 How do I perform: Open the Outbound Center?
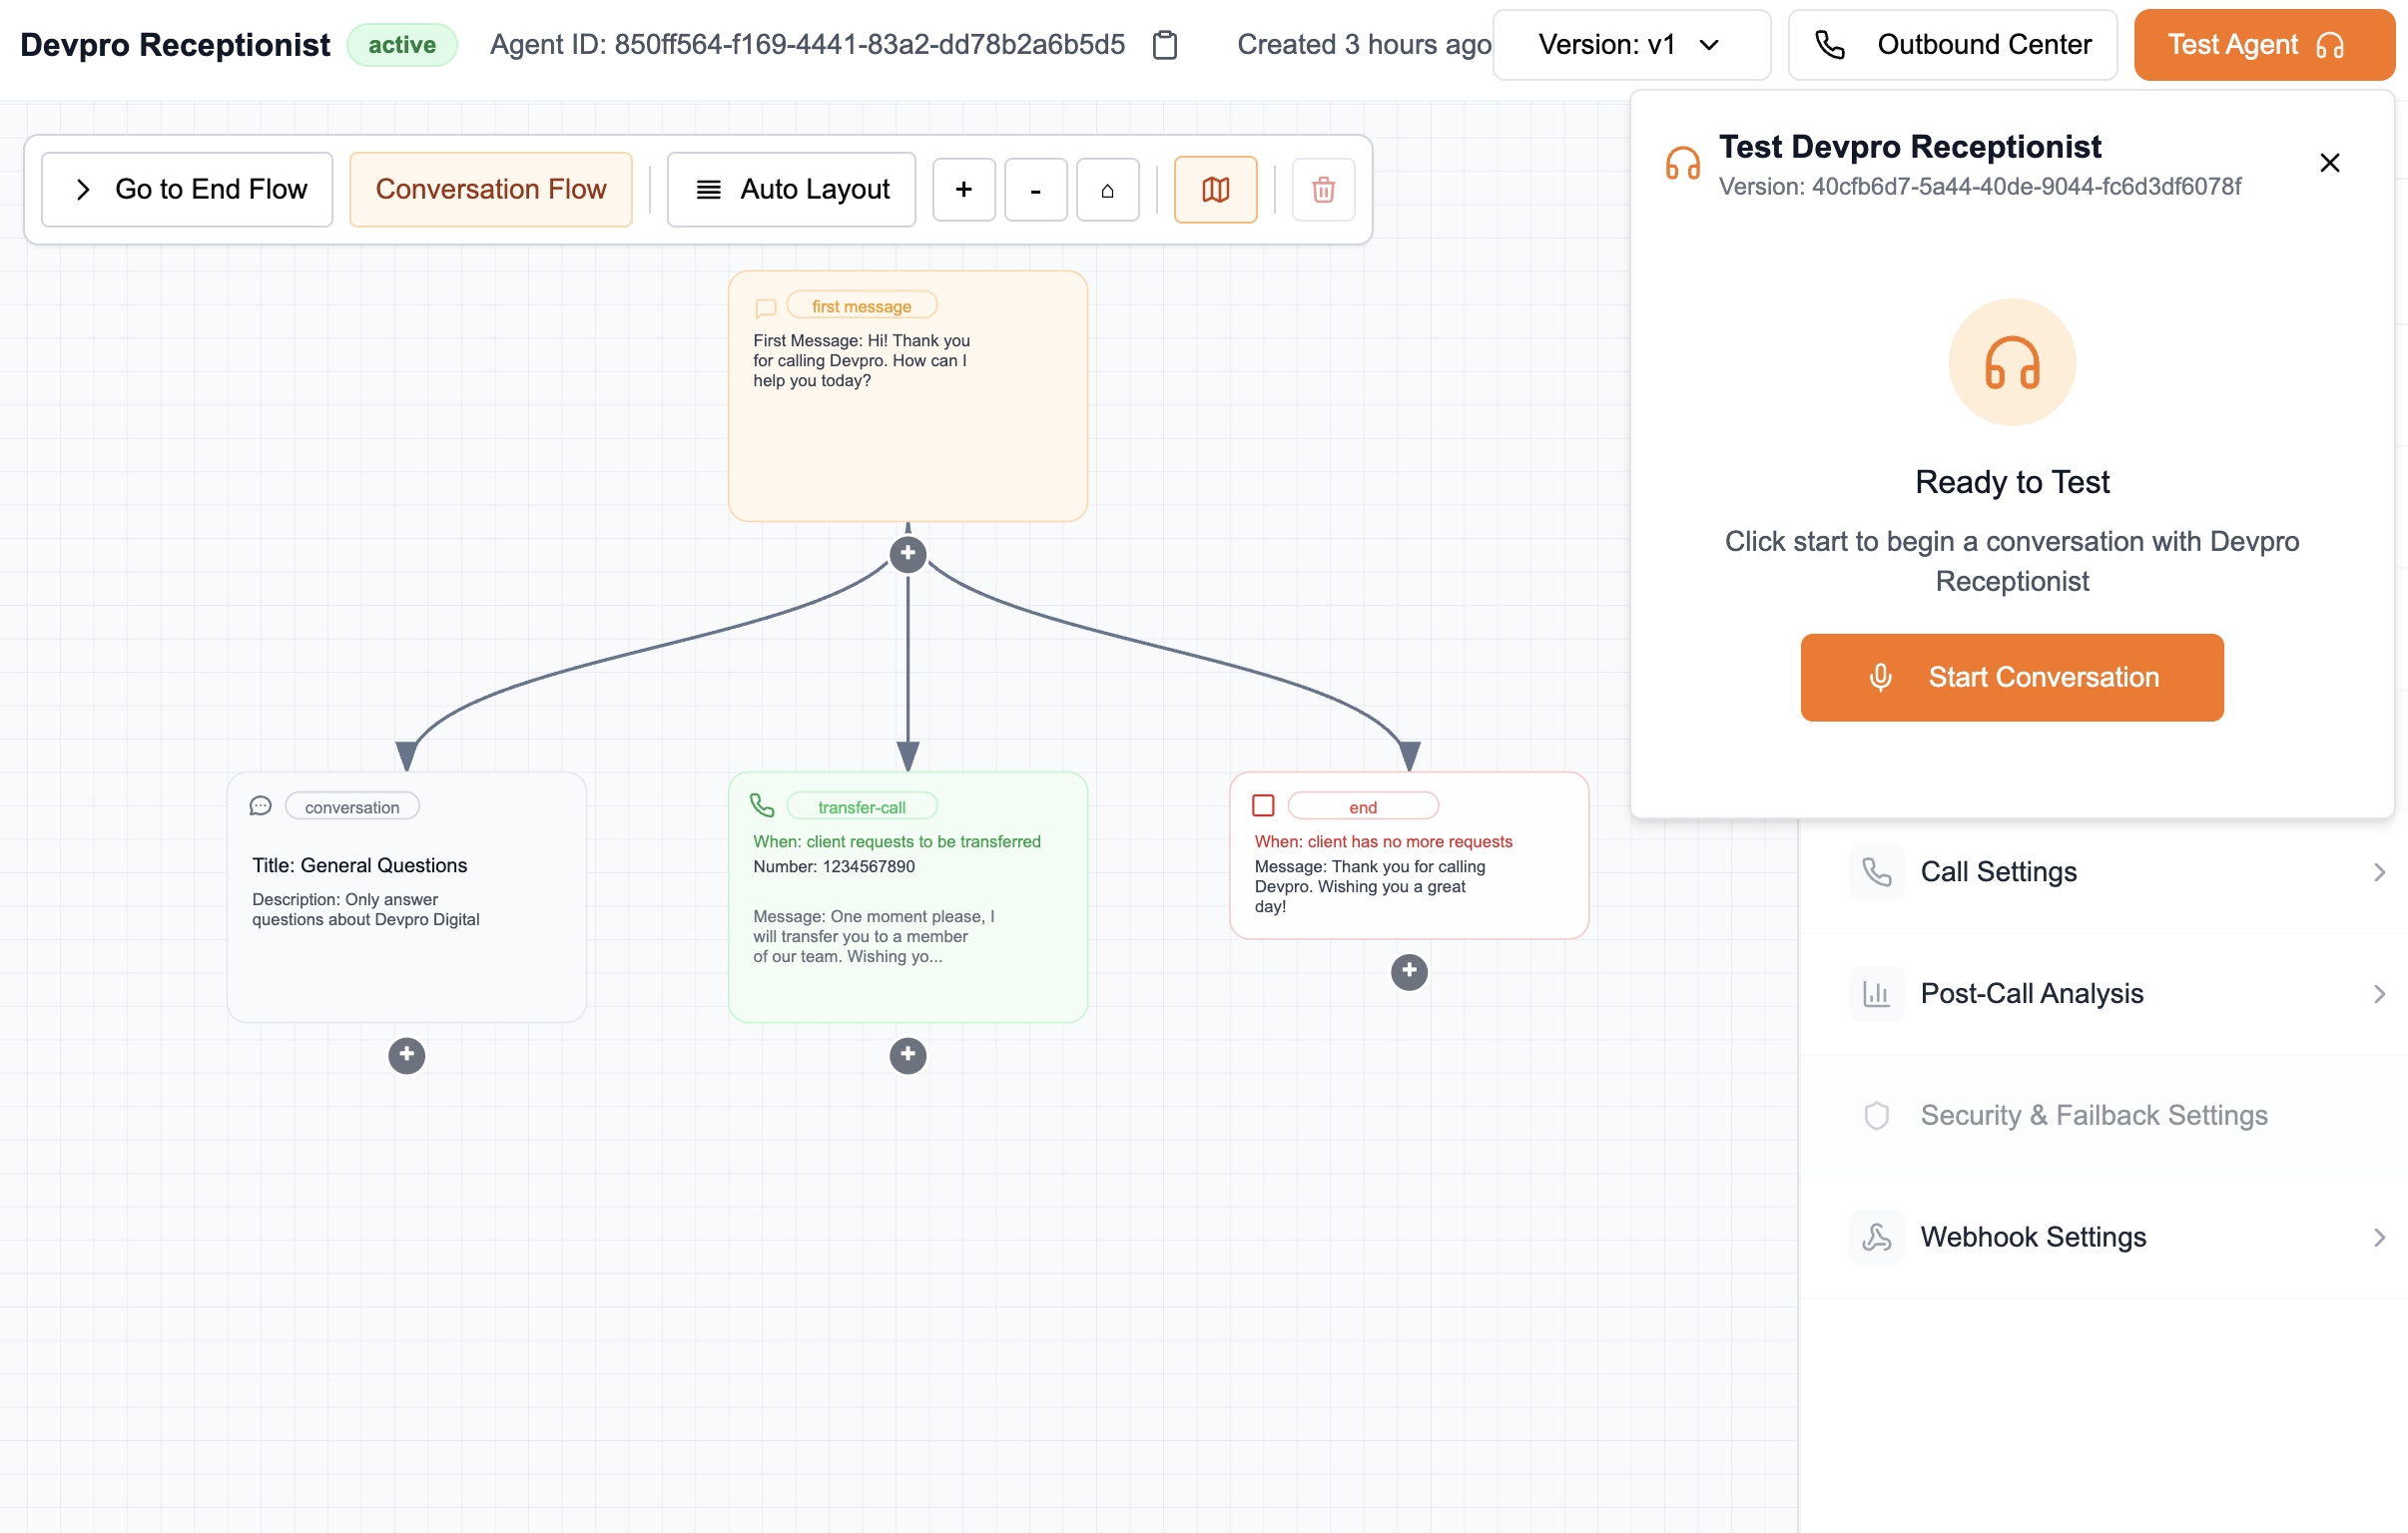[1952, 45]
